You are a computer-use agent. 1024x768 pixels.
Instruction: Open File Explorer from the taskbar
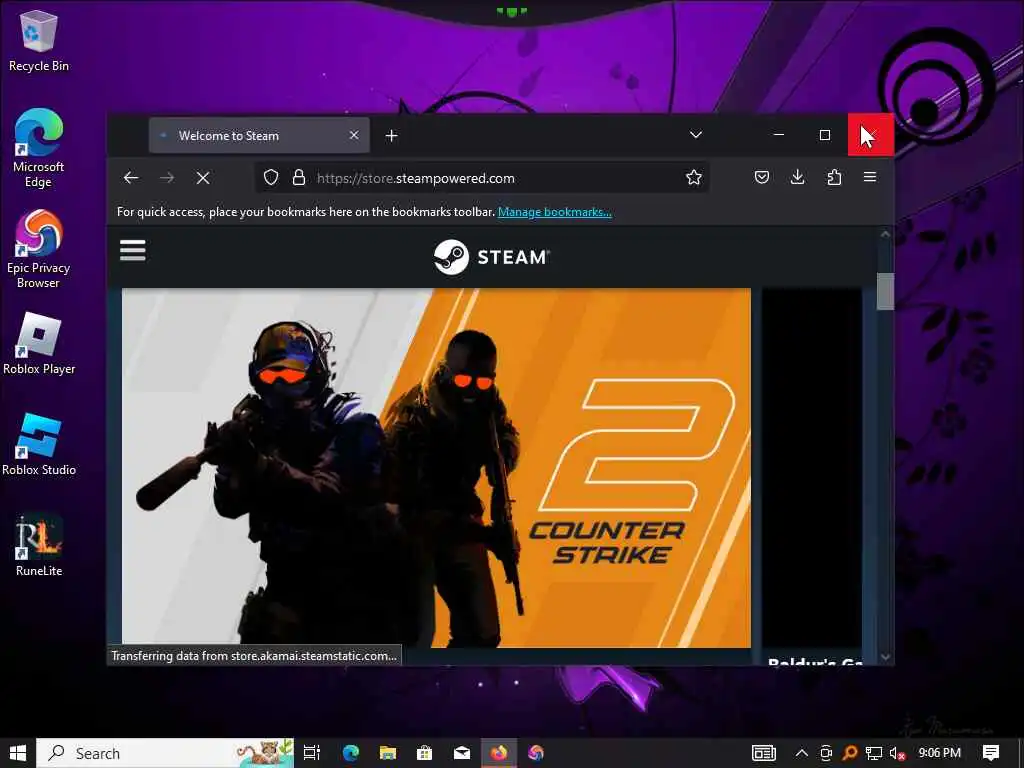[388, 753]
